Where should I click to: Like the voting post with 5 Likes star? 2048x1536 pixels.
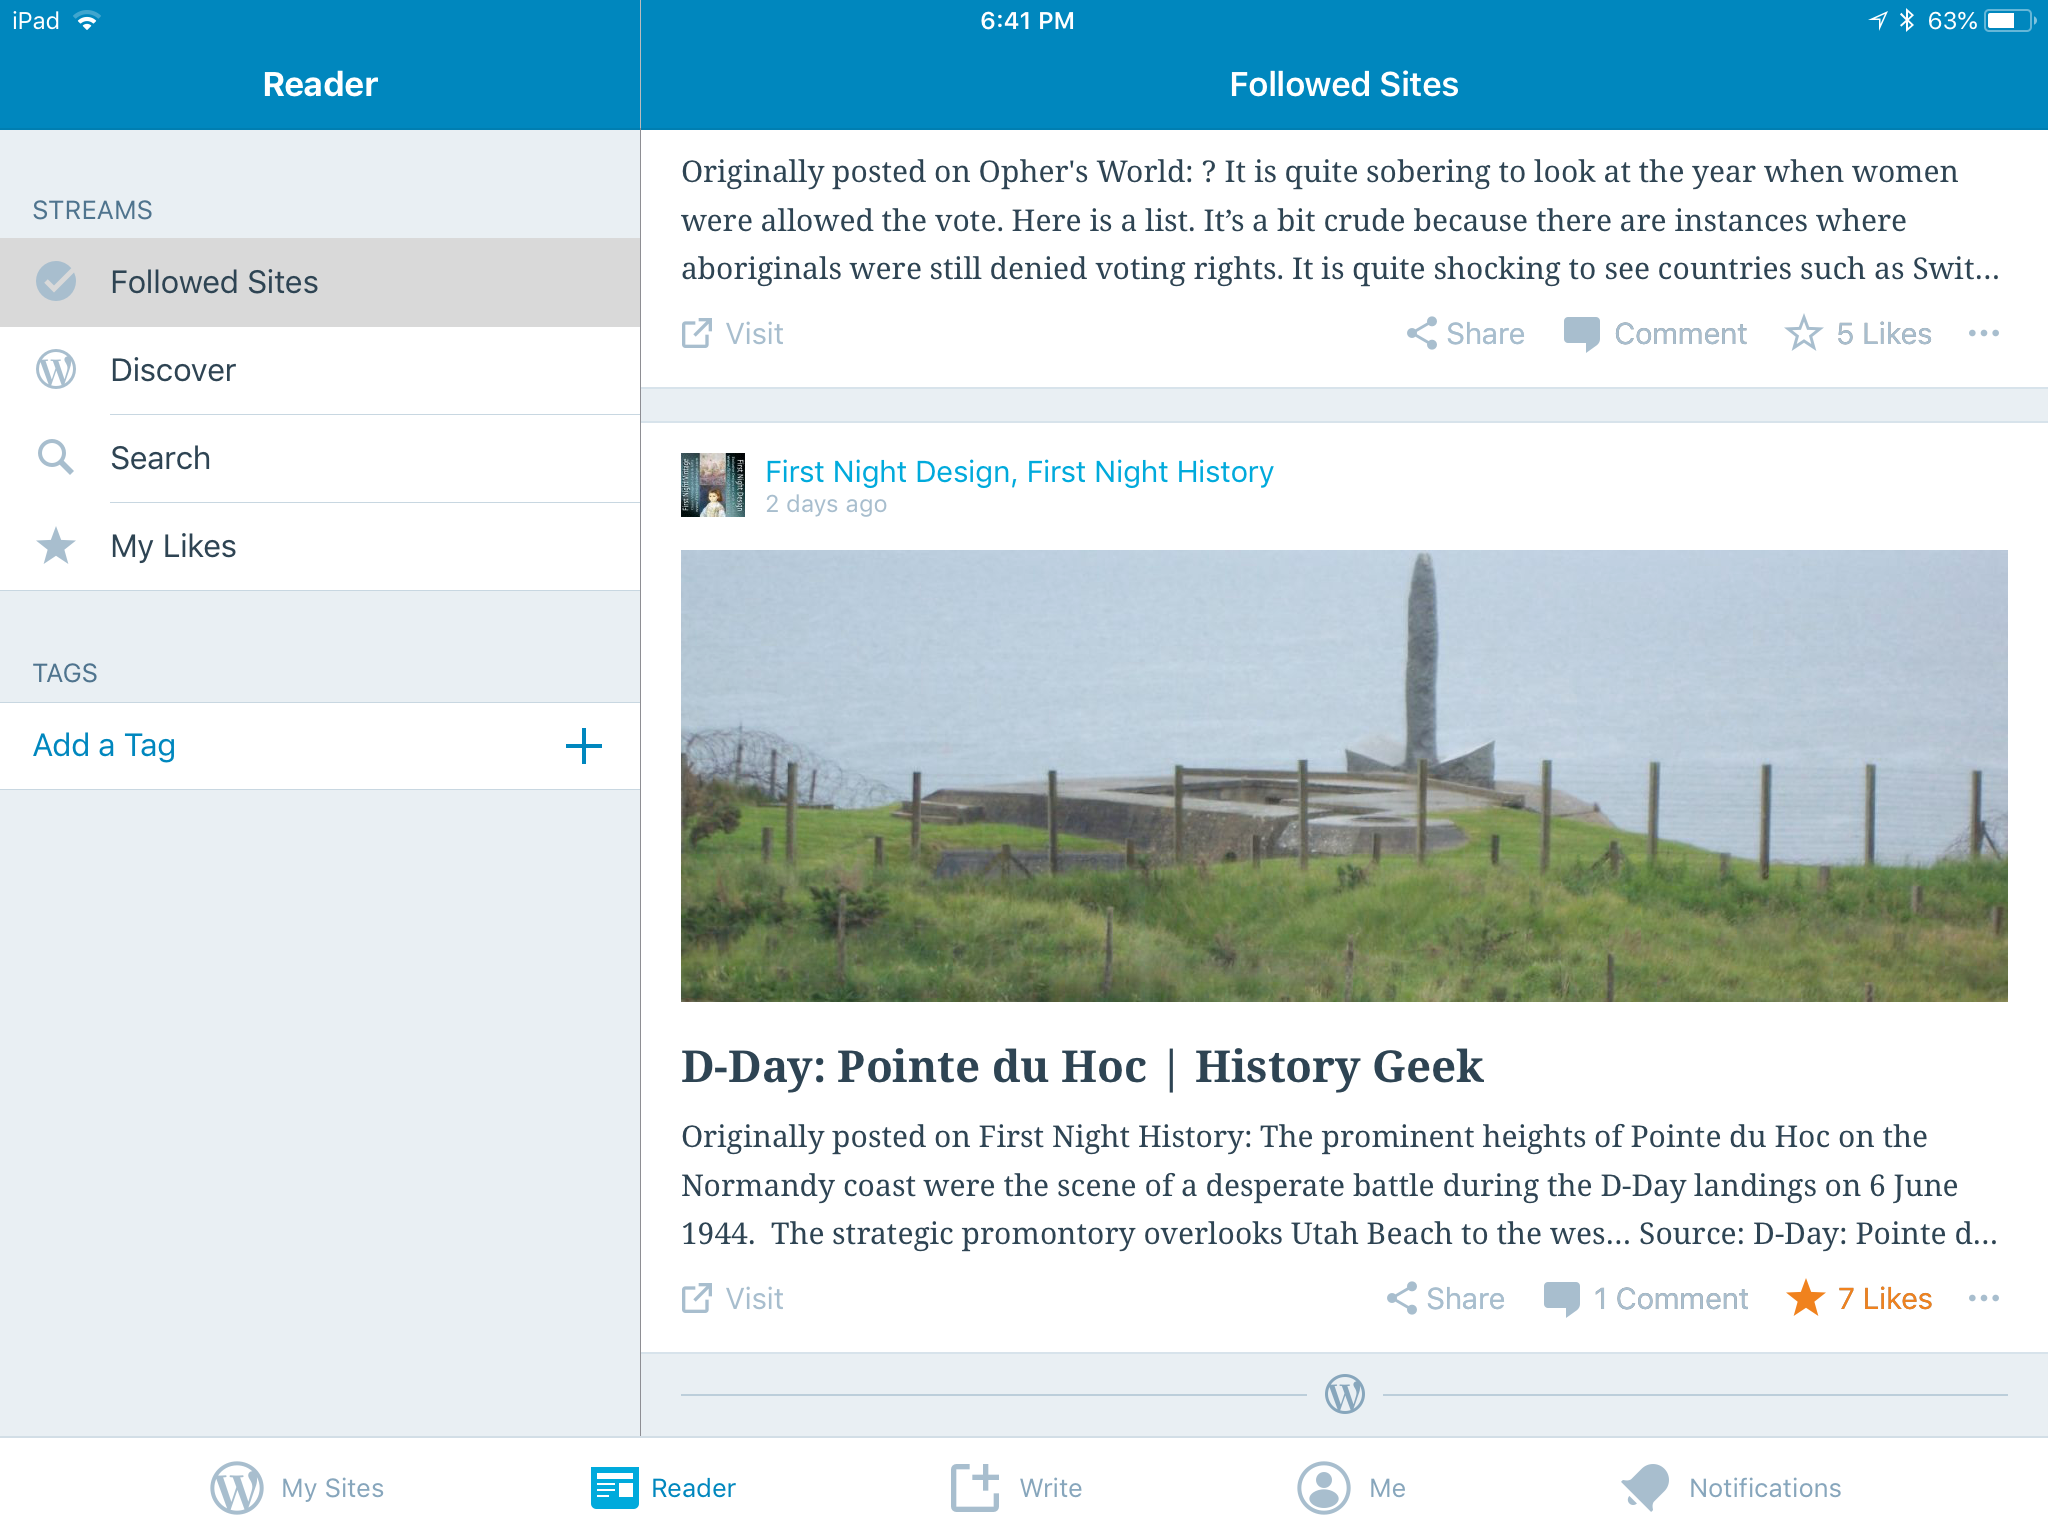tap(1804, 333)
